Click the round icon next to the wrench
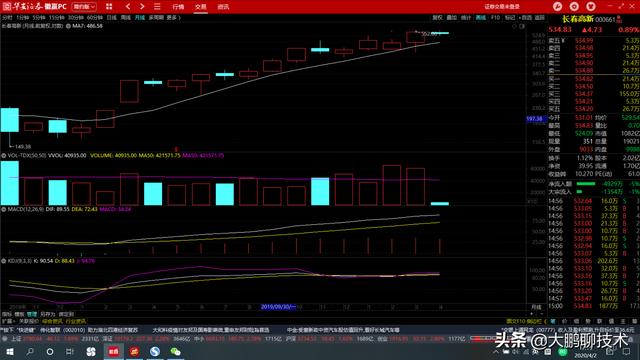The image size is (640, 360). [574, 7]
